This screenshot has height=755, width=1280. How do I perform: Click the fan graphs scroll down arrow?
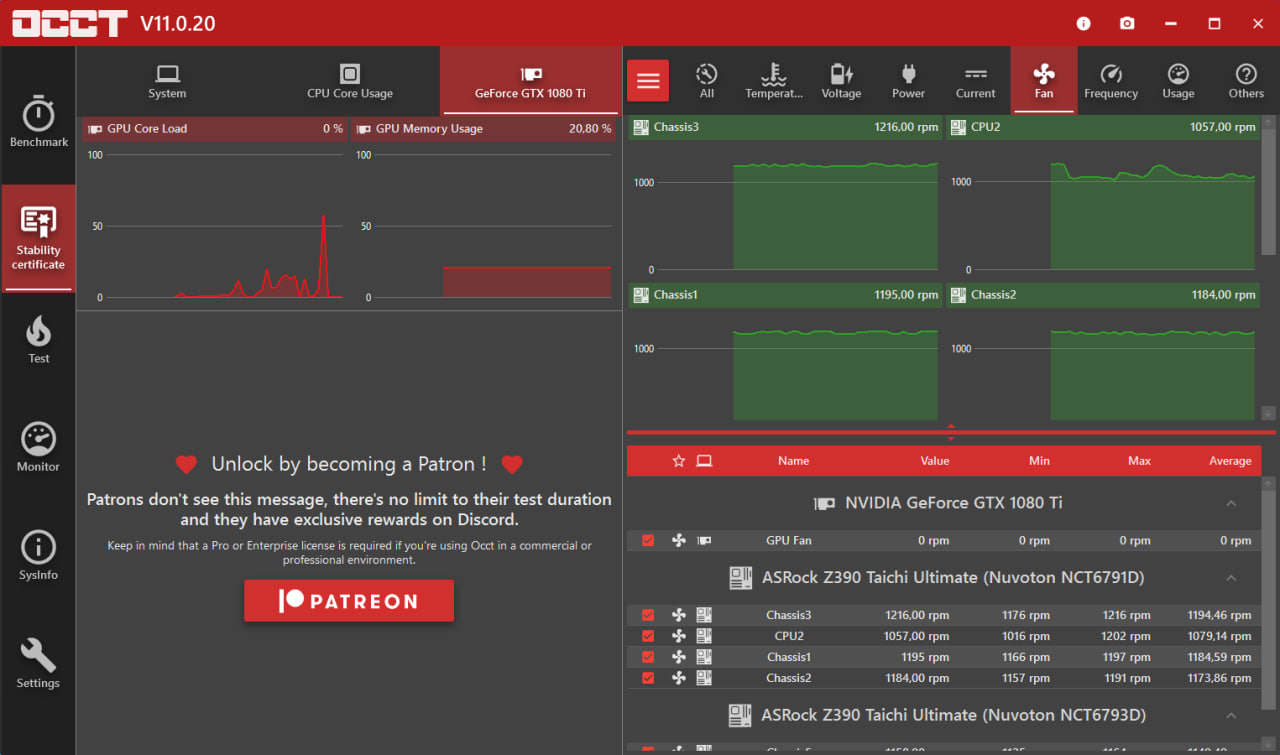tap(1268, 413)
